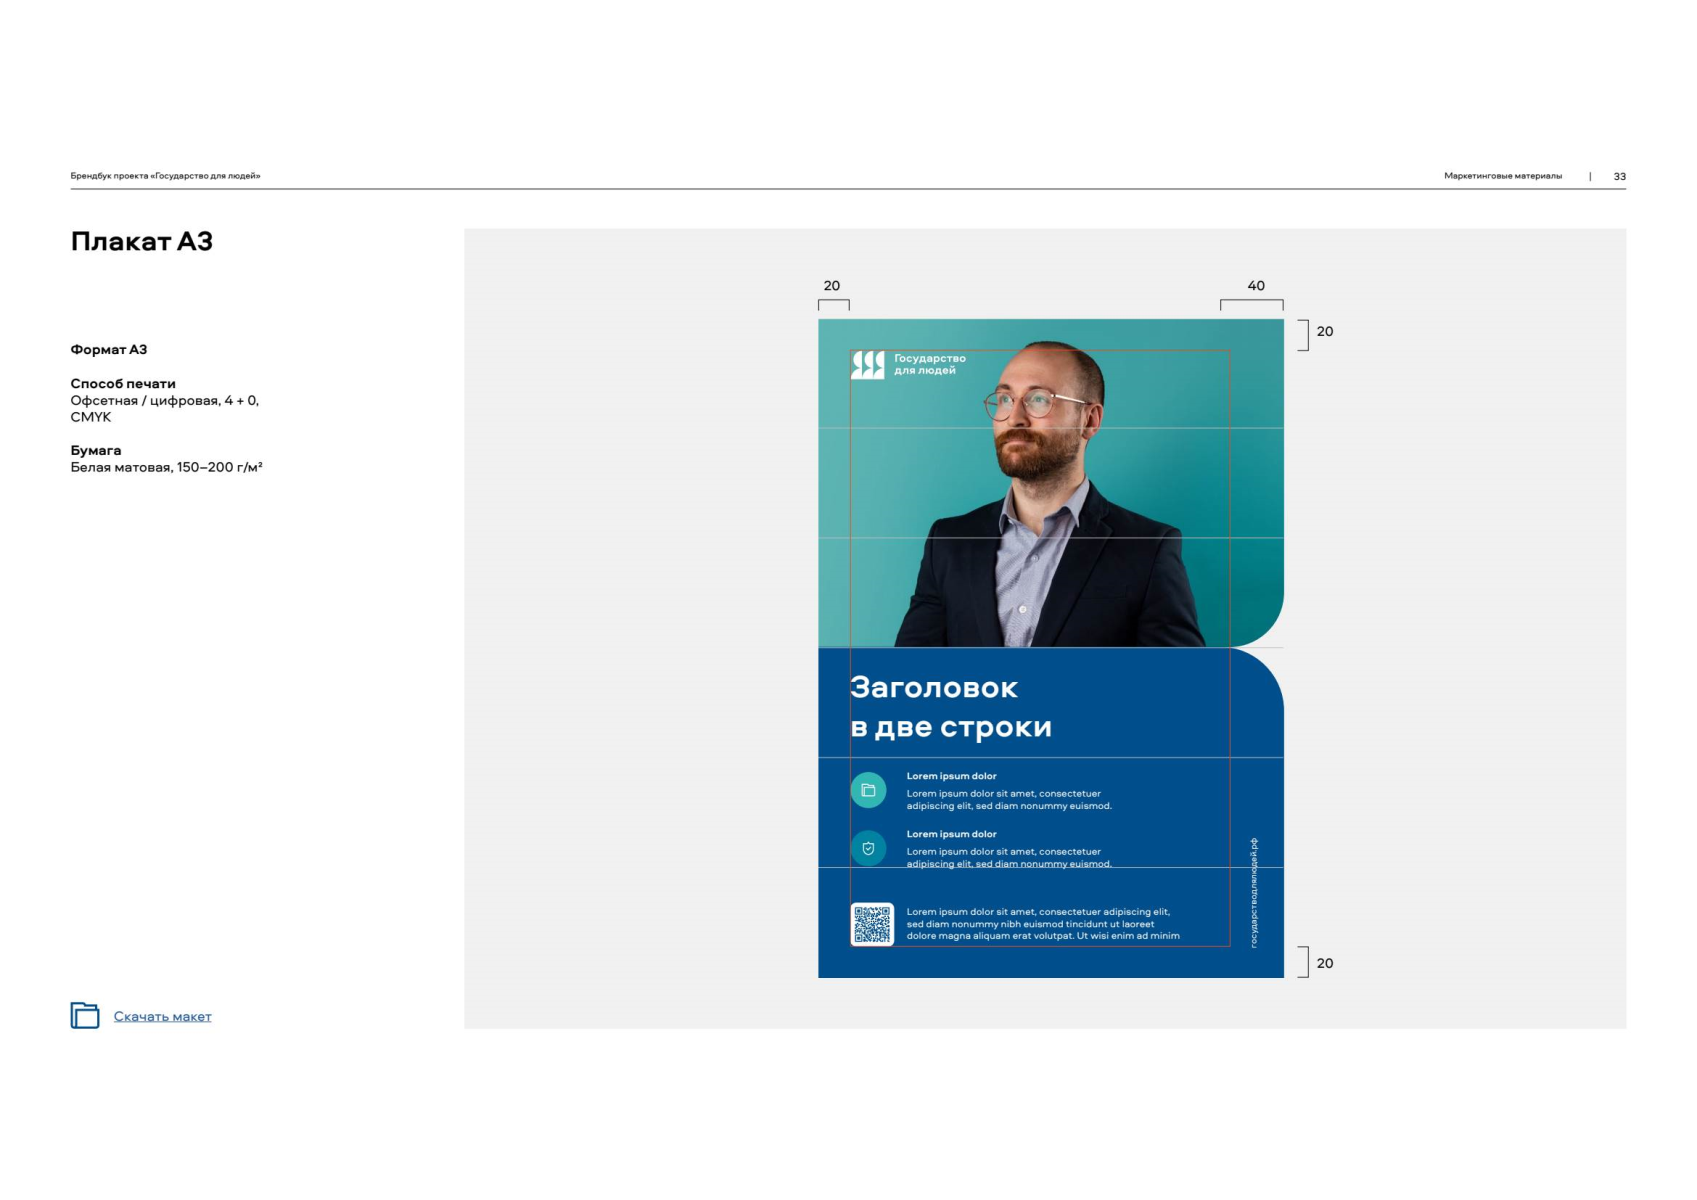The image size is (1697, 1200).
Task: Click the Бумага heading
Action: click(96, 451)
